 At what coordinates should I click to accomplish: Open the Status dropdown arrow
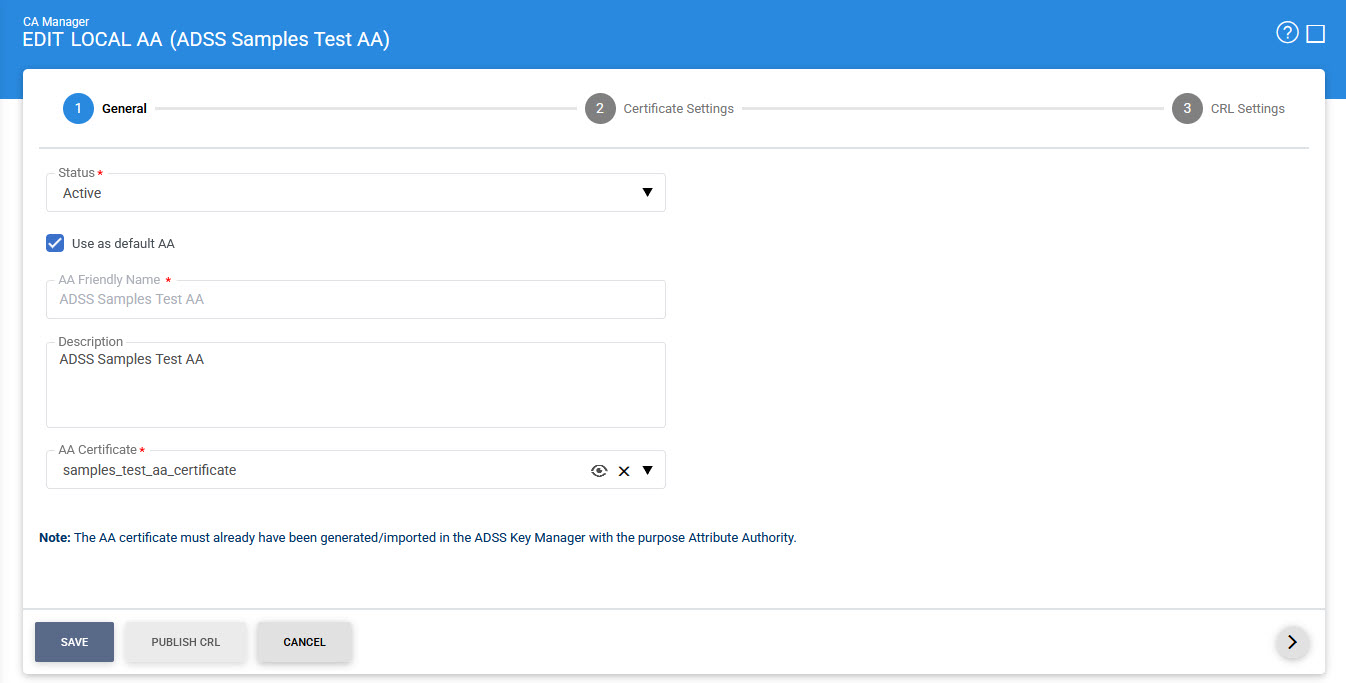pos(647,193)
